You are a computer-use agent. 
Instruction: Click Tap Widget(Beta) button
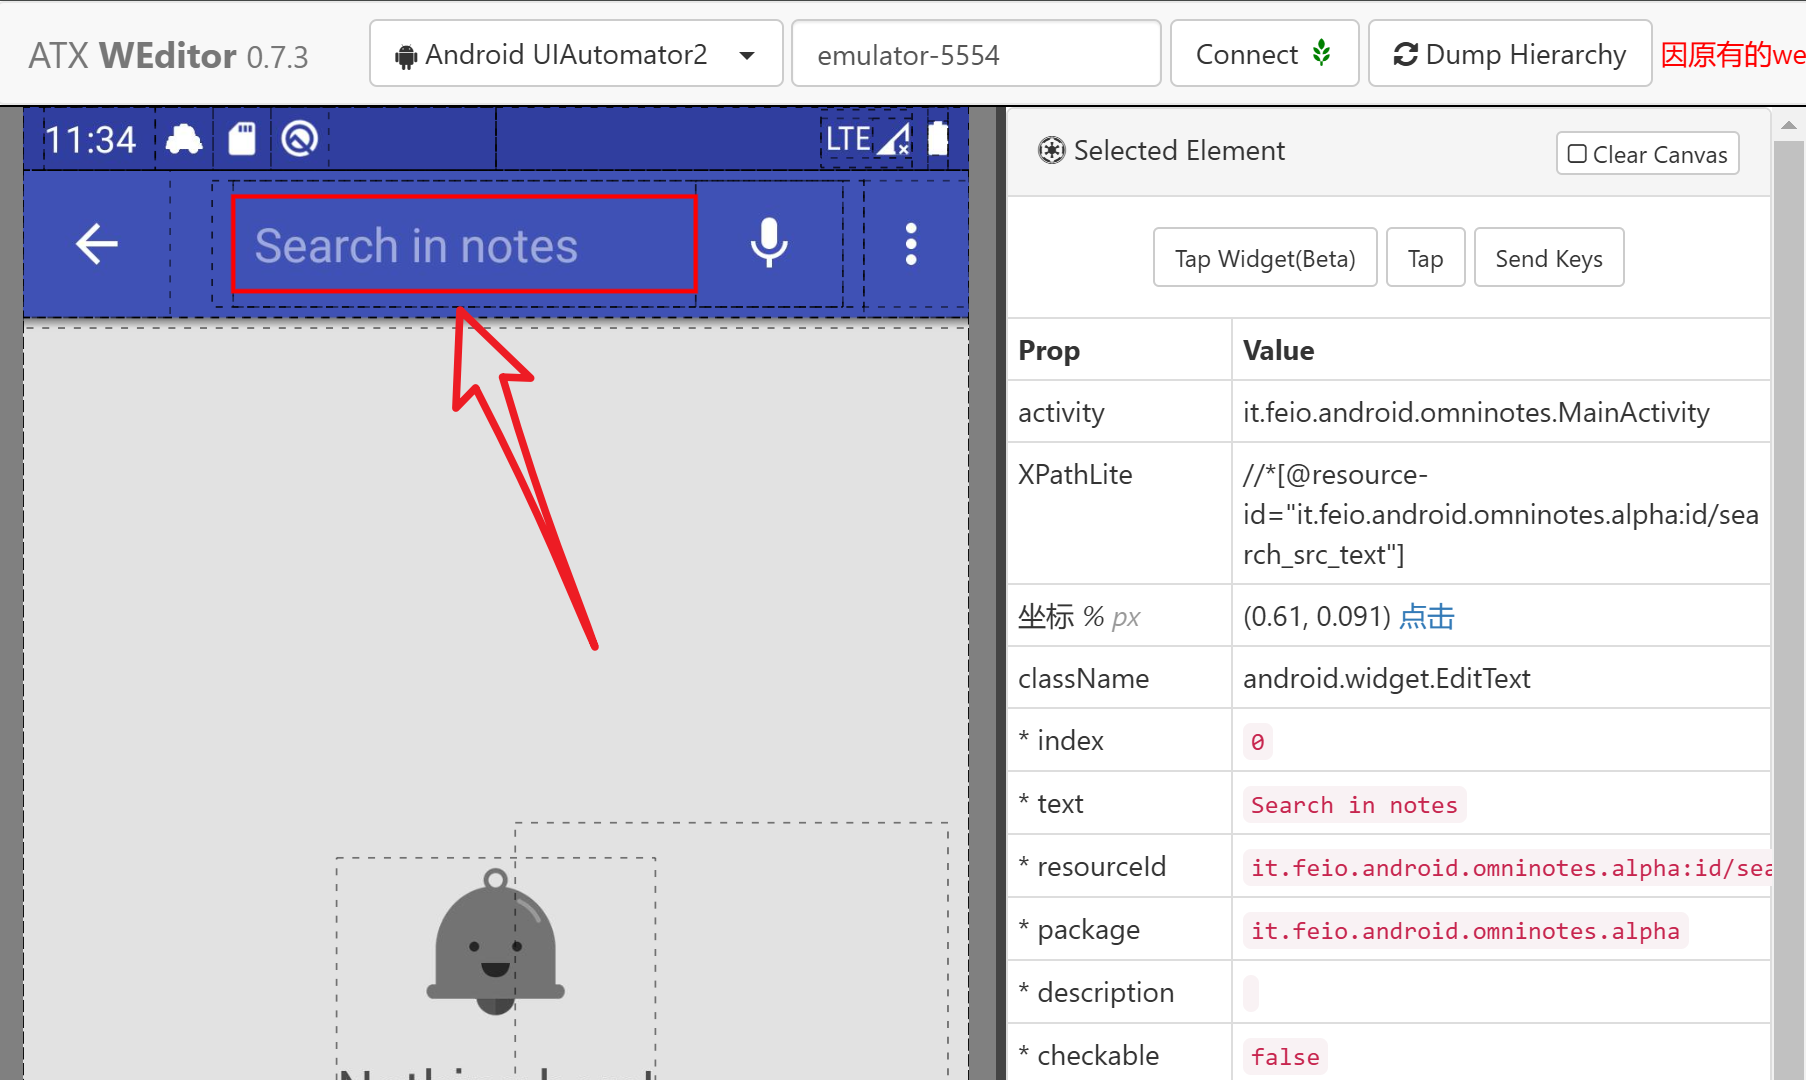(1265, 258)
